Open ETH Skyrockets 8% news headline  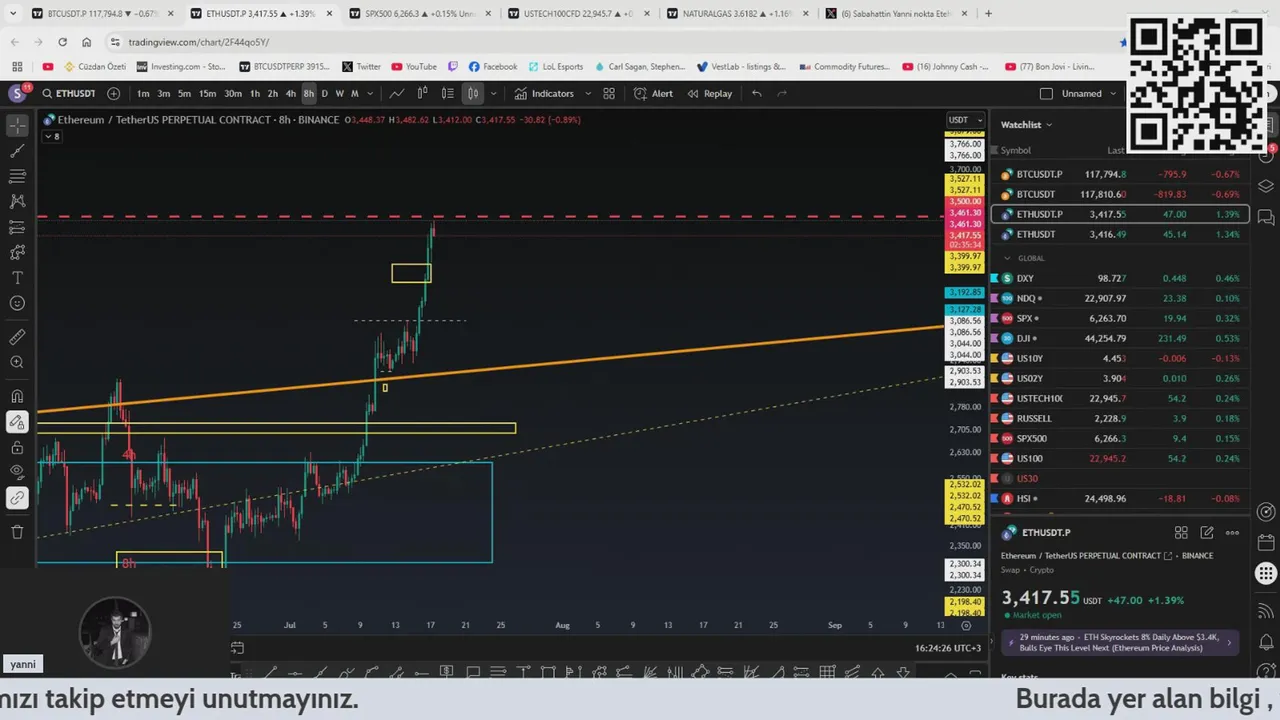(1120, 642)
